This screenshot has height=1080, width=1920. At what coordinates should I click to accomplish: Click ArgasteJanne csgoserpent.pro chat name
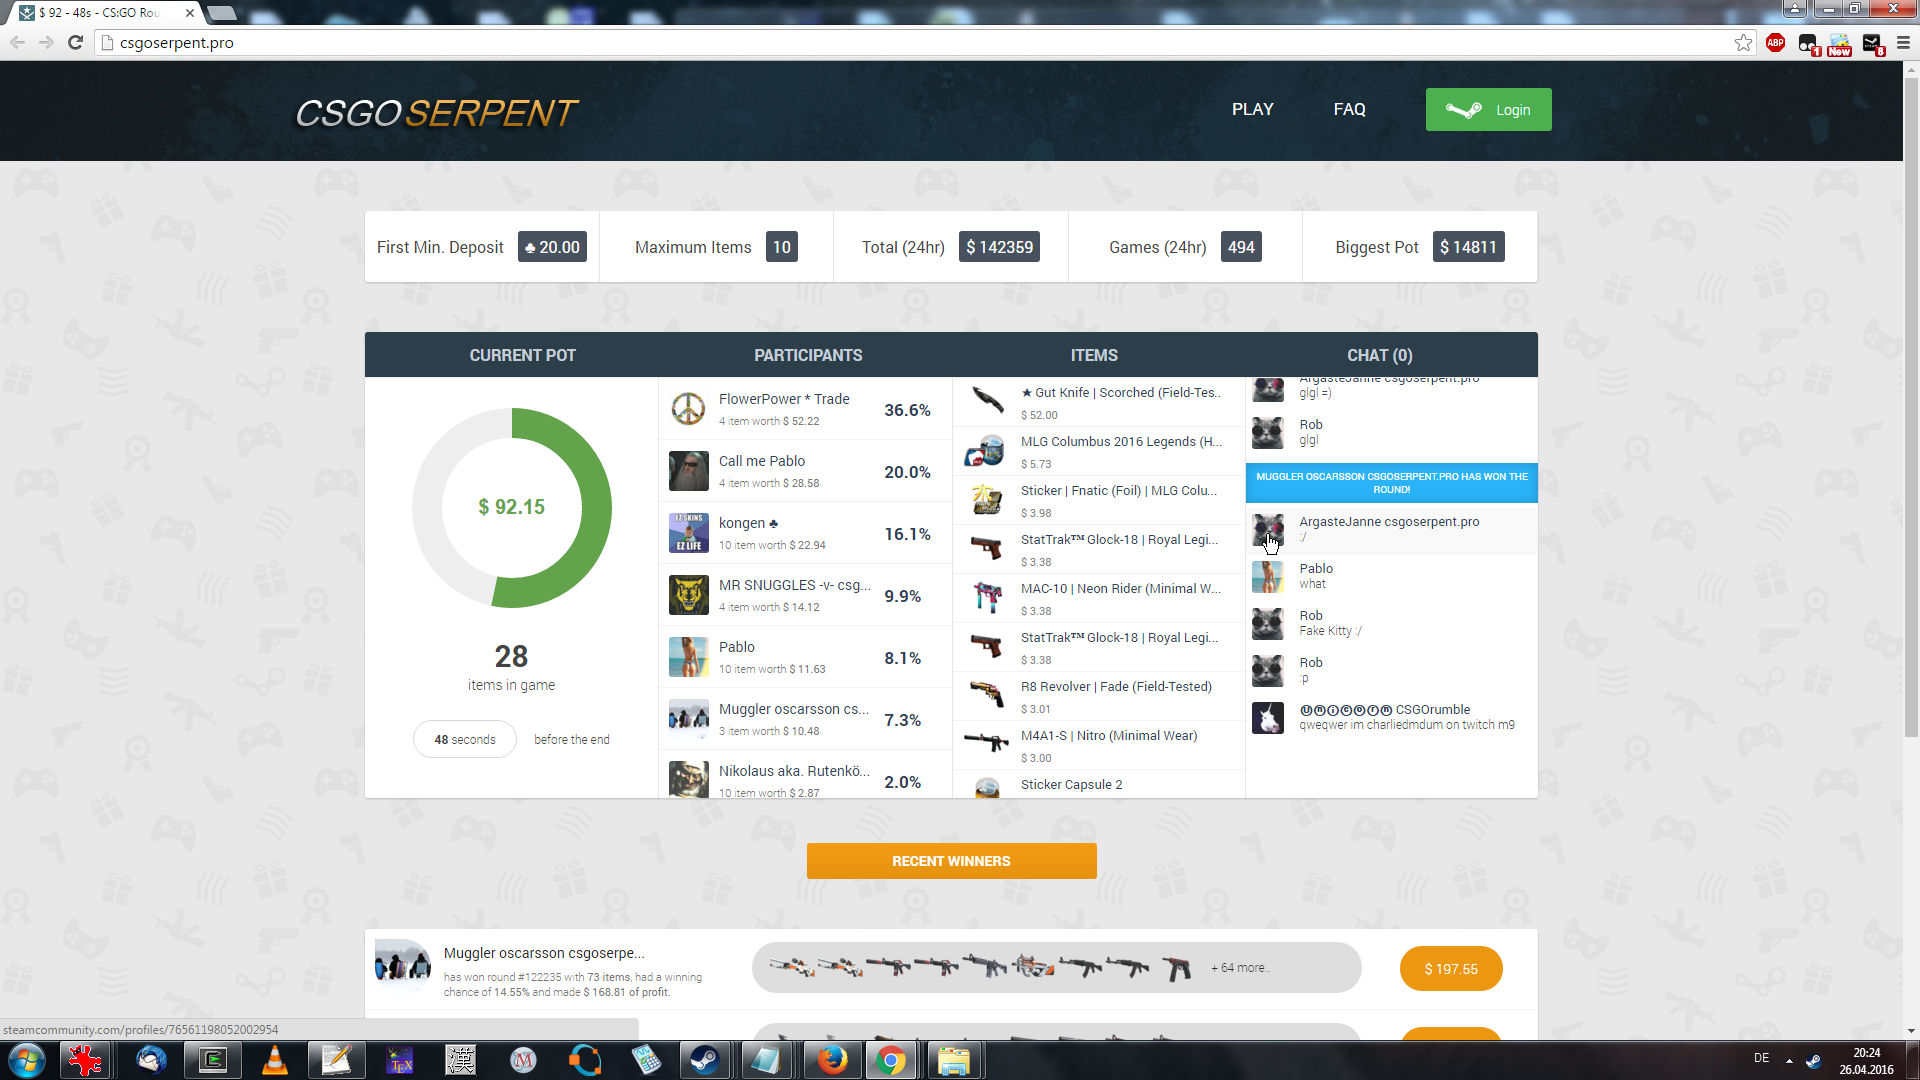1388,521
